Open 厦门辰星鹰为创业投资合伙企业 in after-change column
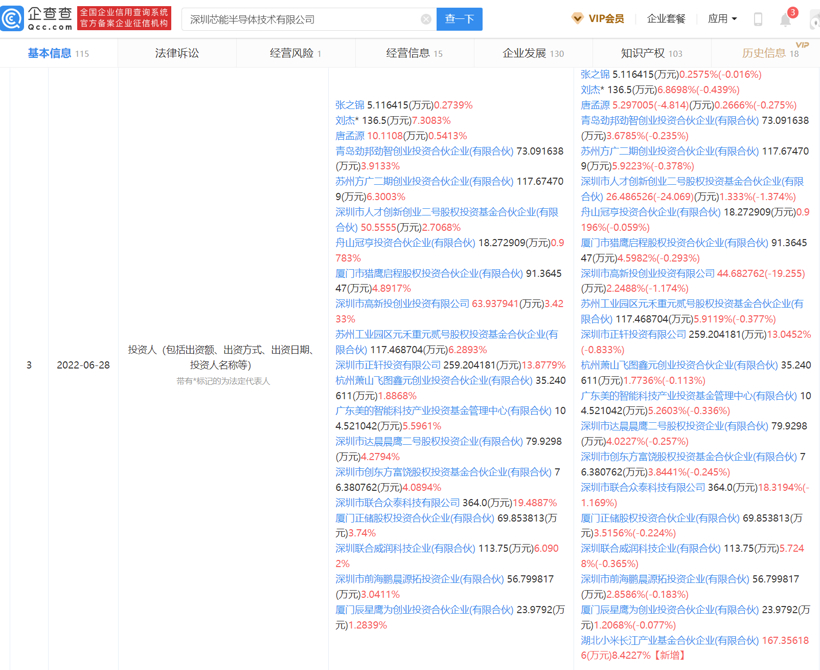820x670 pixels. point(669,610)
